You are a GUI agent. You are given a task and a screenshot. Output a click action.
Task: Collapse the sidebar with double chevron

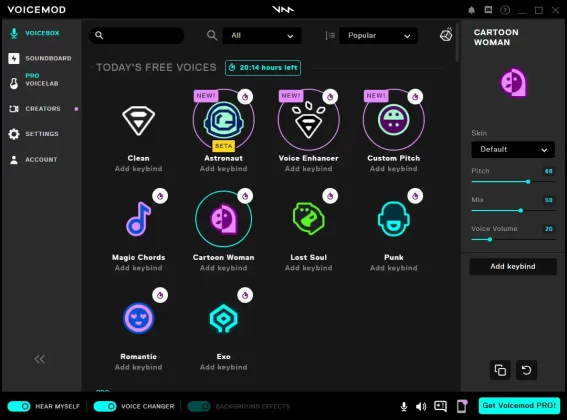39,359
